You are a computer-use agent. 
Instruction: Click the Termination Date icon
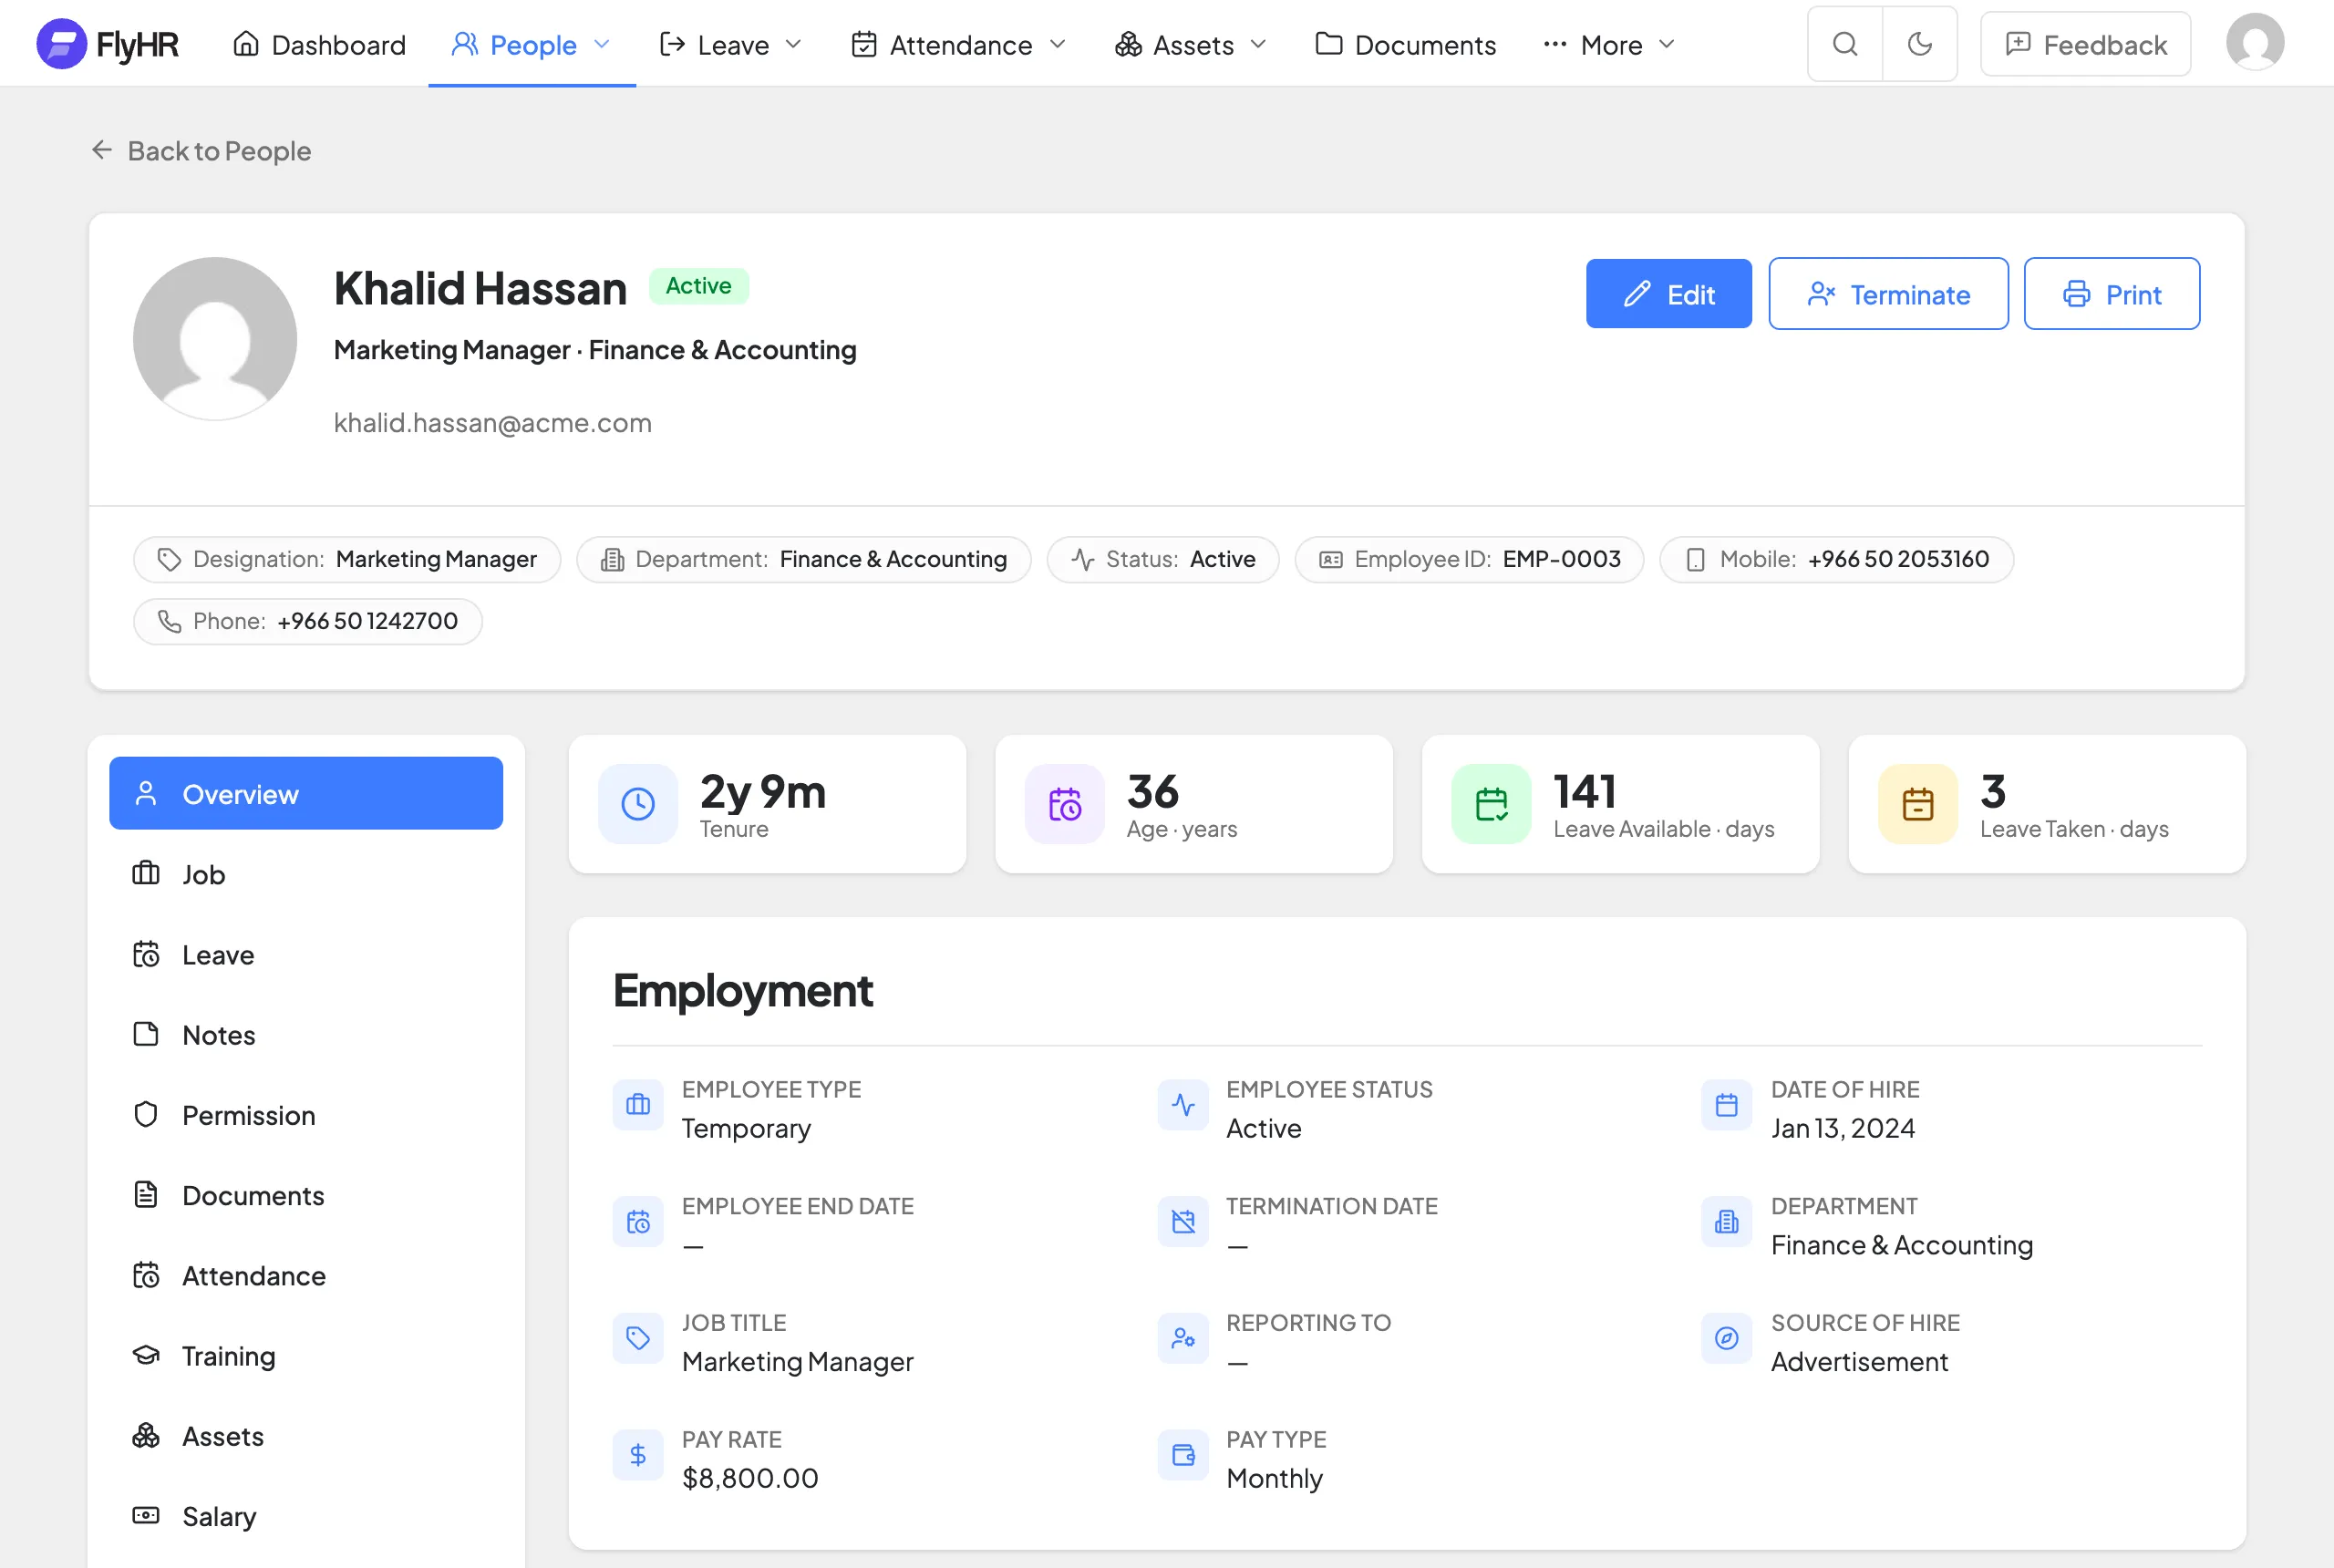click(x=1183, y=1222)
